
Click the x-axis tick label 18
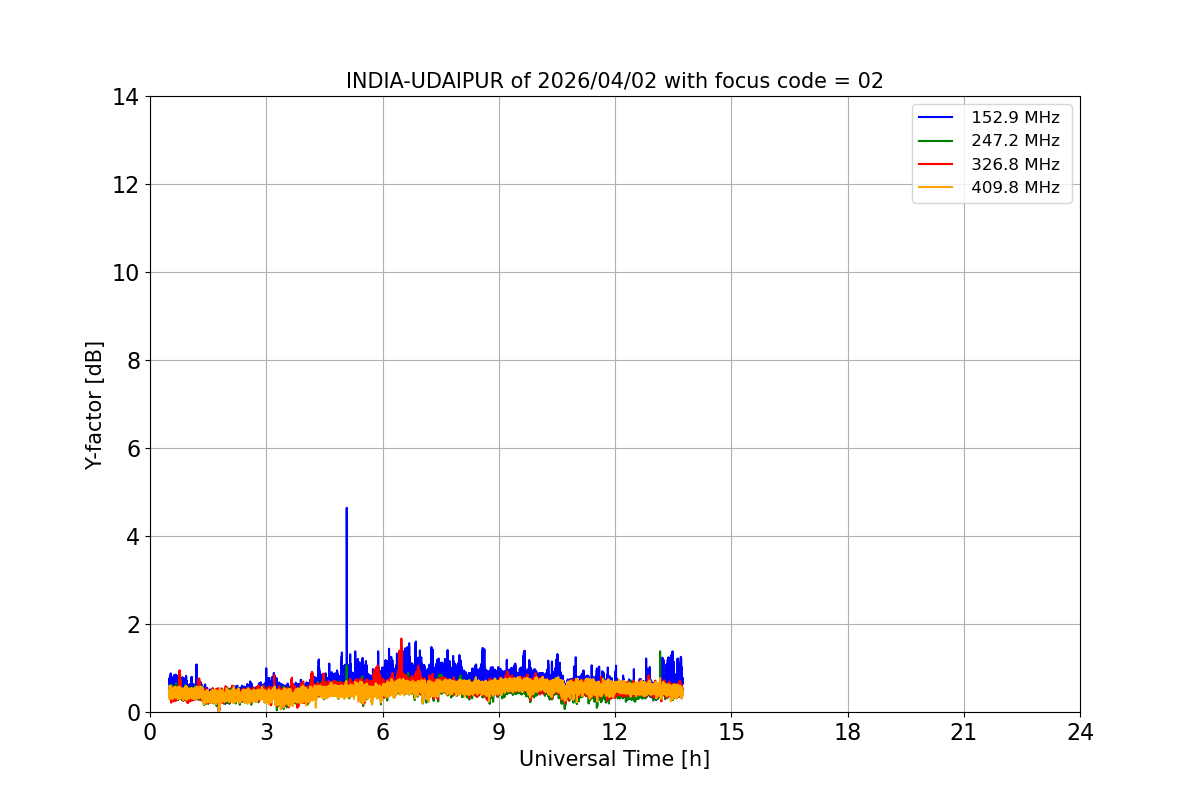pos(848,732)
